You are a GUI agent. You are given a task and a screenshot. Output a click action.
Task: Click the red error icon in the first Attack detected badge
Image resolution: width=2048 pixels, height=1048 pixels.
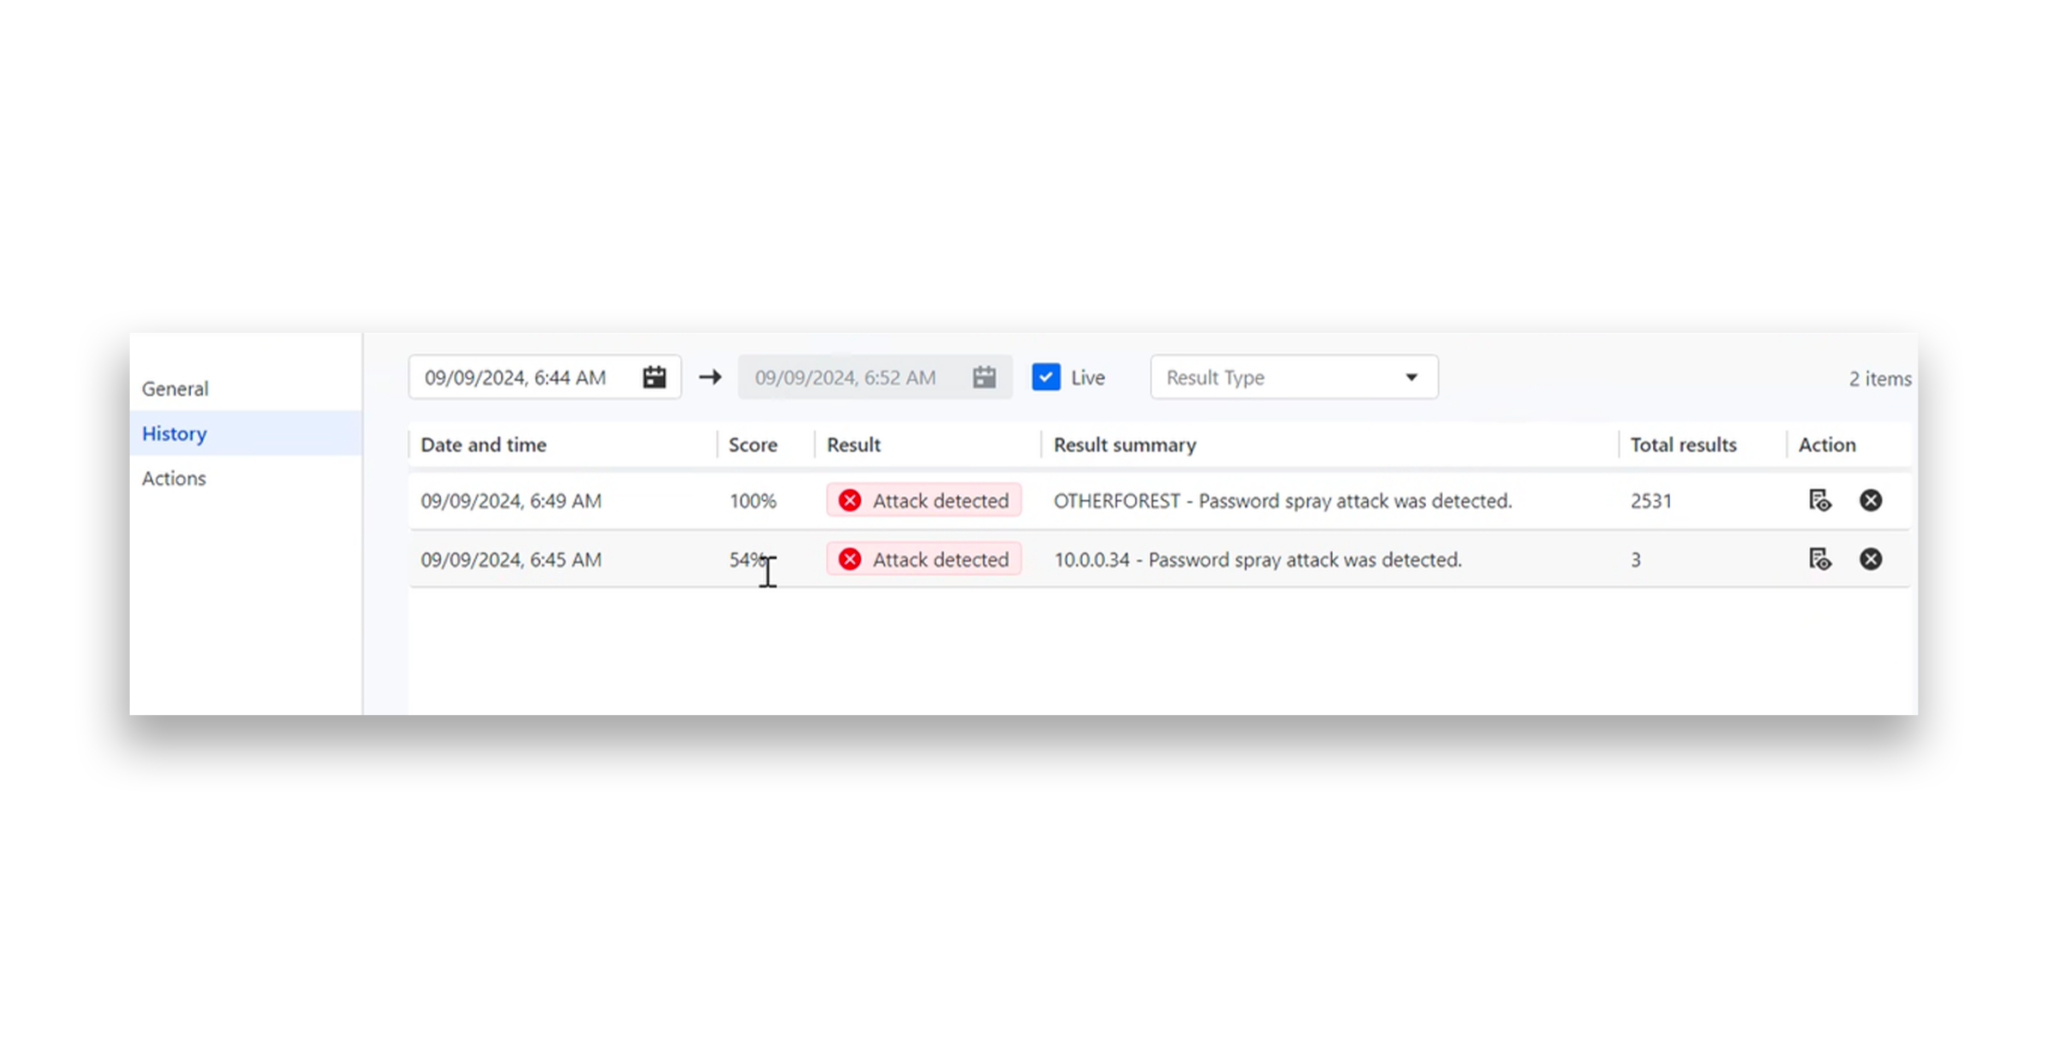coord(849,500)
